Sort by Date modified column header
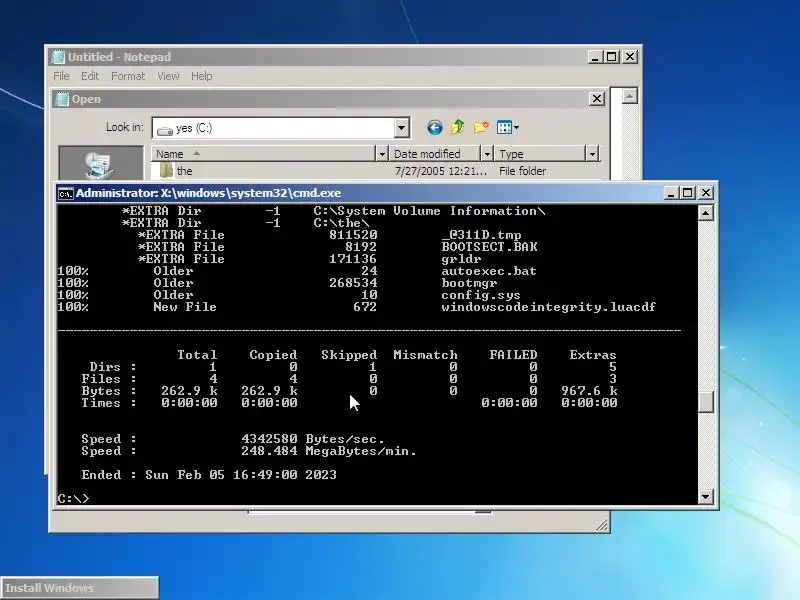 click(435, 154)
